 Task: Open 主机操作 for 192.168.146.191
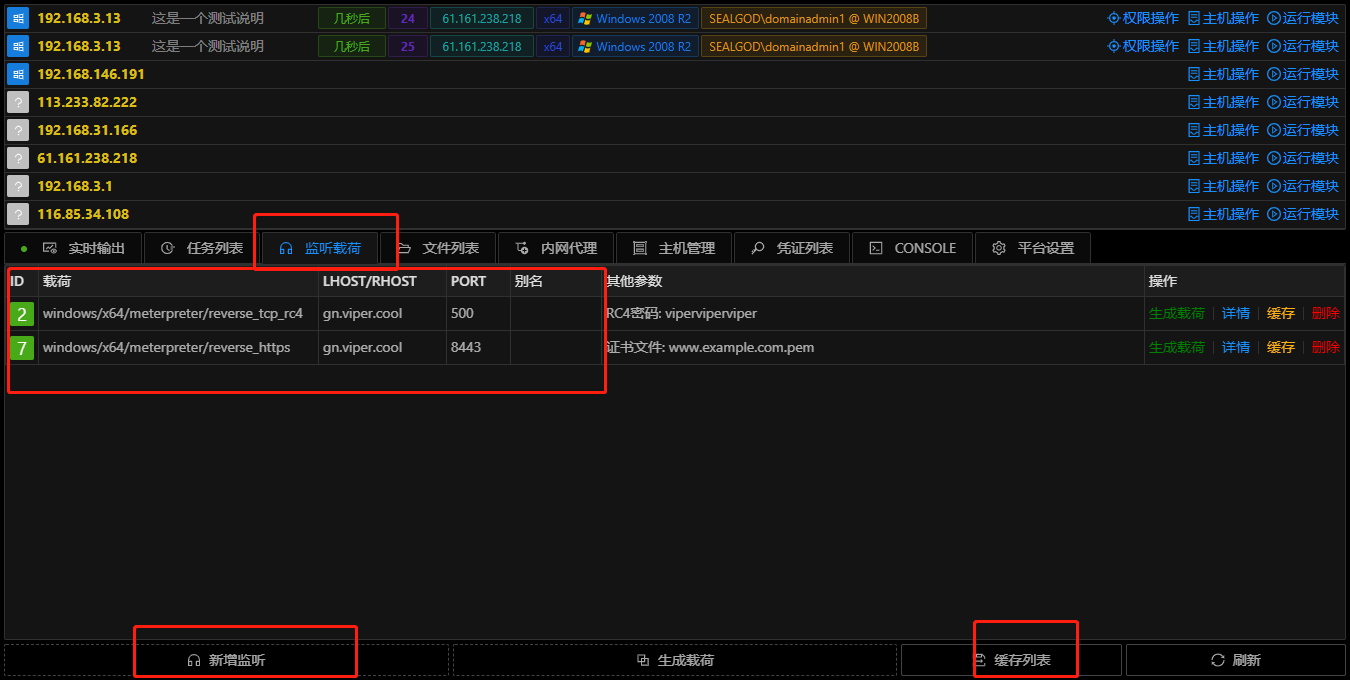(x=1223, y=74)
